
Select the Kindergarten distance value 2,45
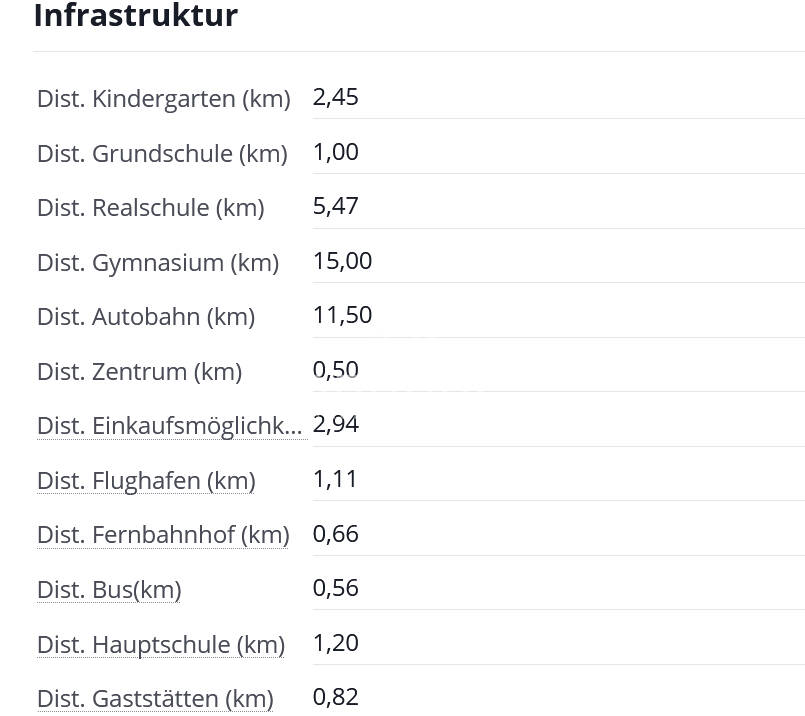coord(335,97)
